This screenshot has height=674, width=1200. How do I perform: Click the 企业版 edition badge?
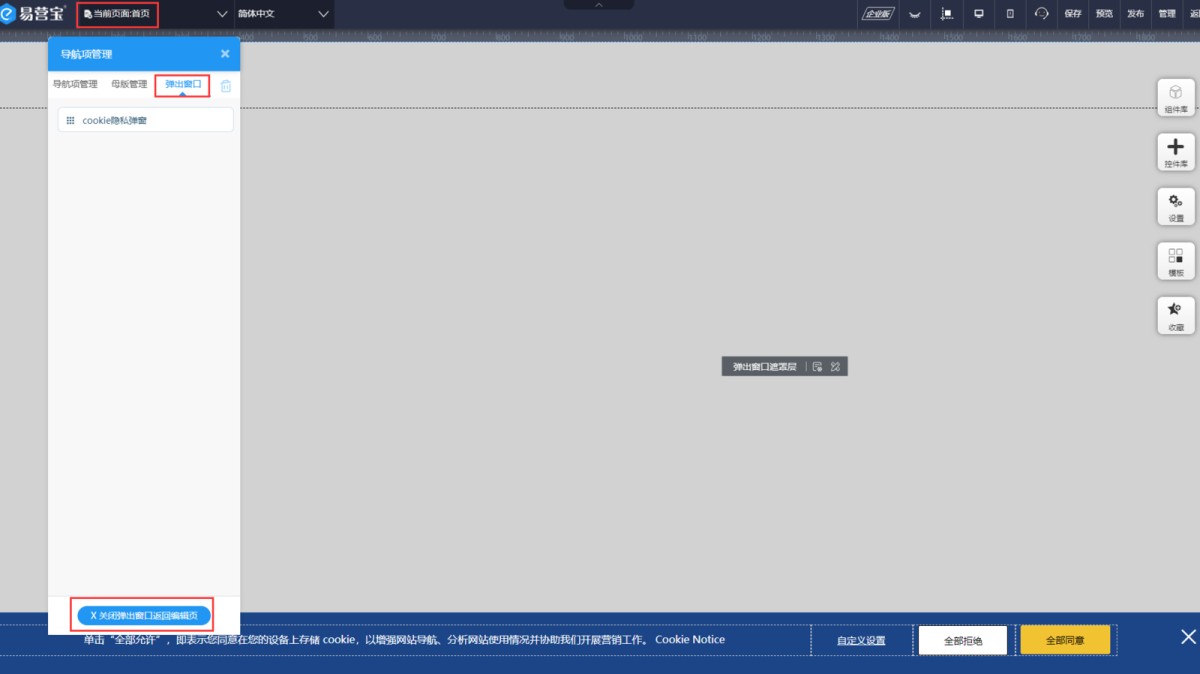click(x=879, y=14)
